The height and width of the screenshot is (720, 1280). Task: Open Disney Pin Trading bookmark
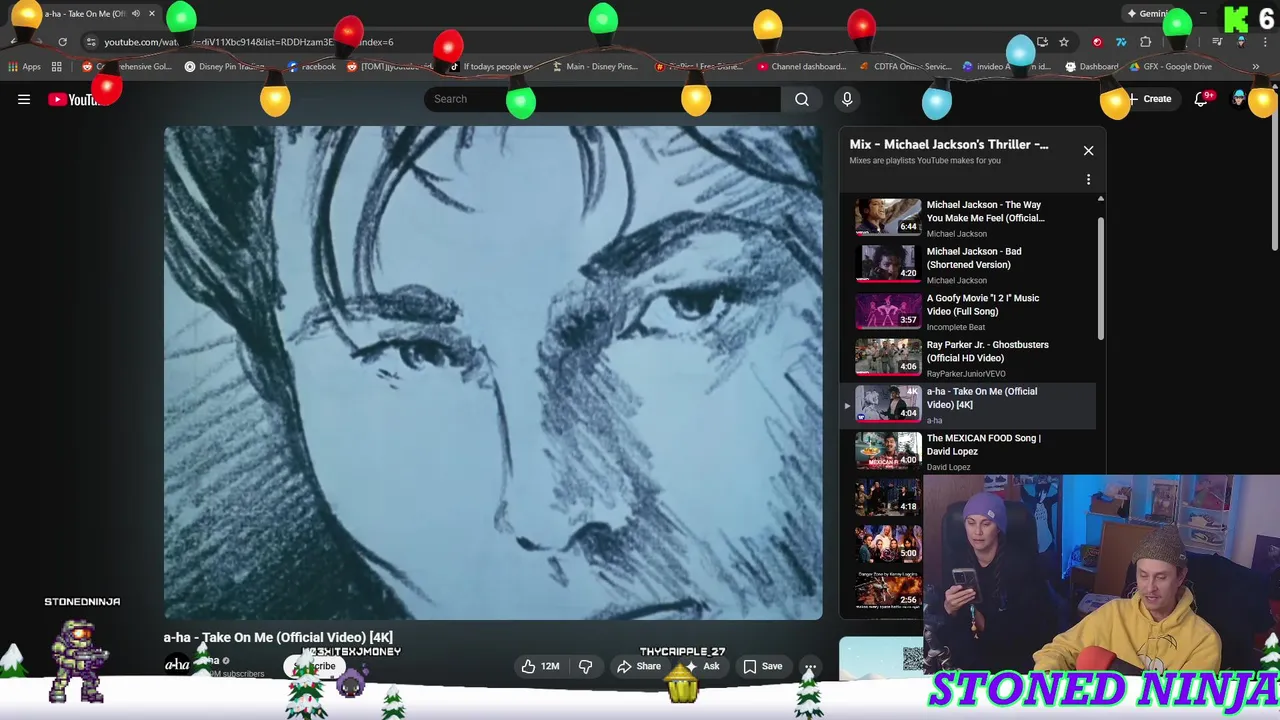[x=224, y=67]
